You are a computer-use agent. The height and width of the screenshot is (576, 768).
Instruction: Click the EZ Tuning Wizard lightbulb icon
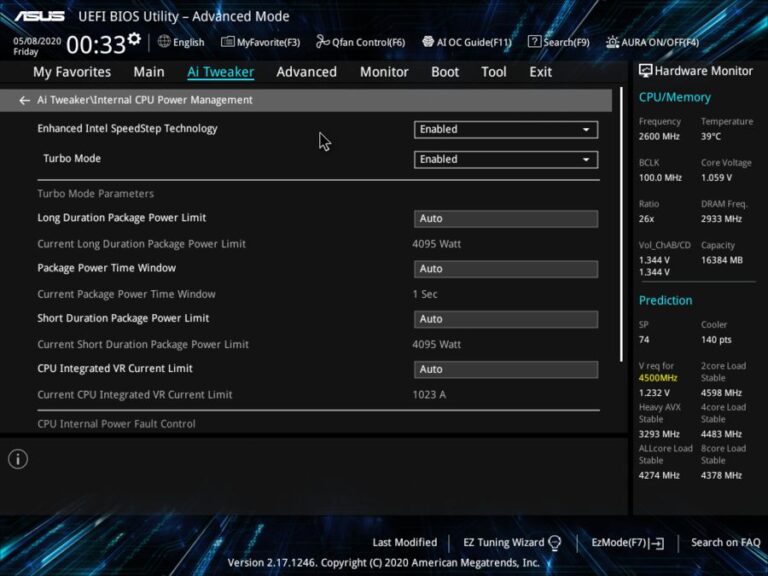tap(554, 543)
